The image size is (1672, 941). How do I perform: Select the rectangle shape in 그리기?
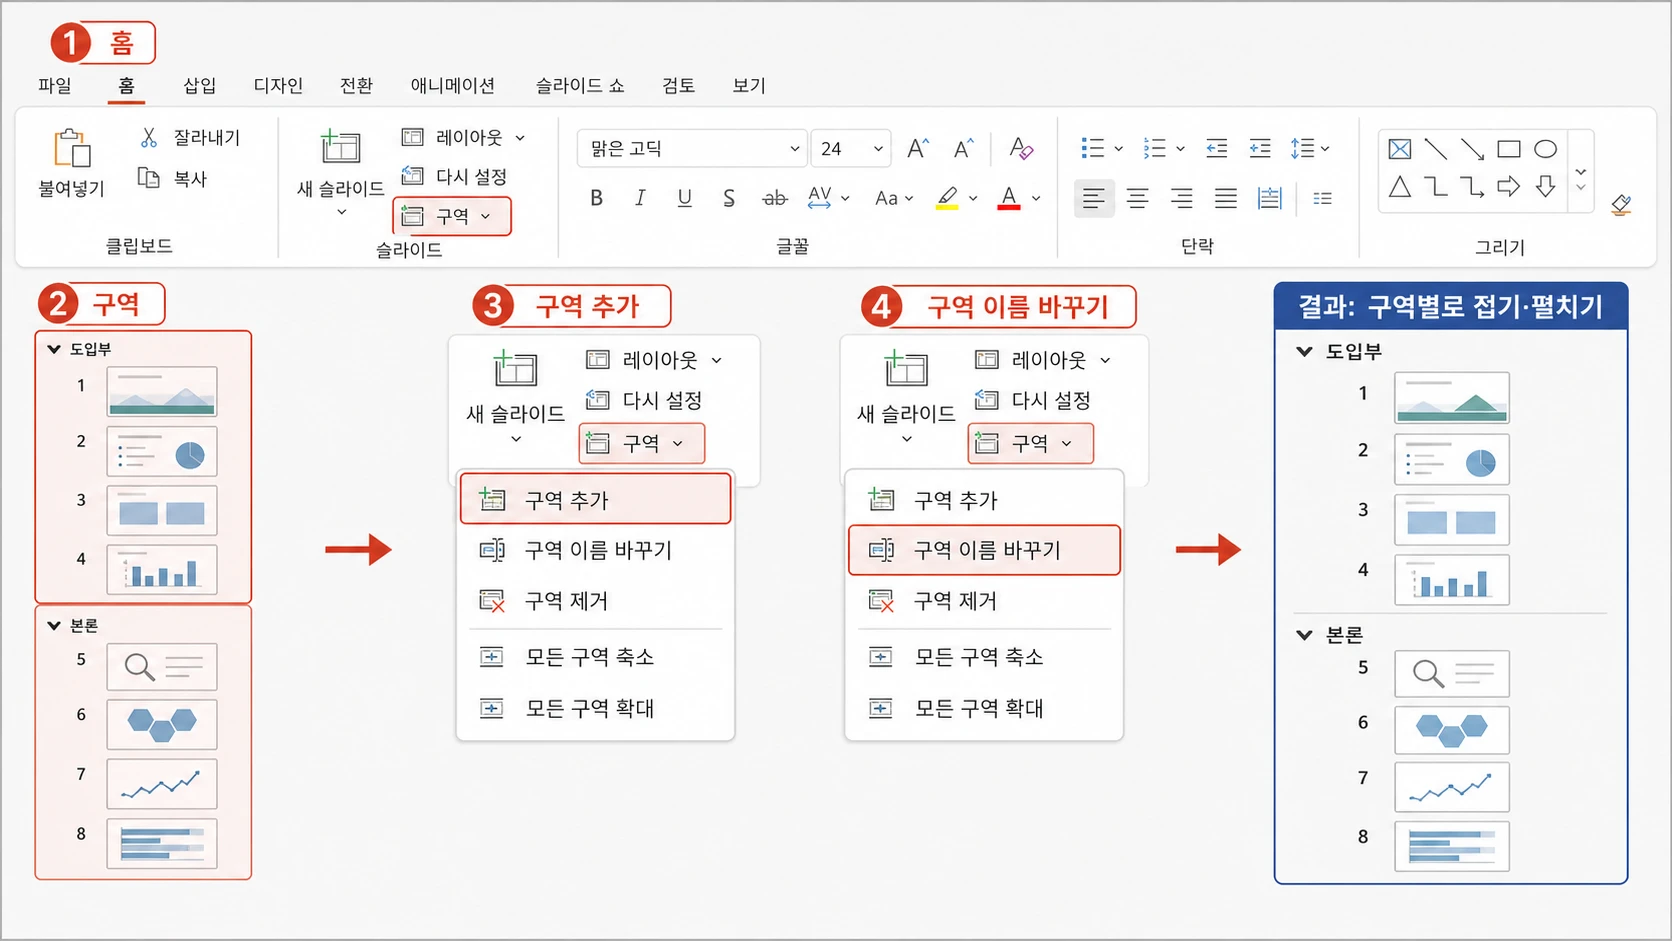(1509, 149)
